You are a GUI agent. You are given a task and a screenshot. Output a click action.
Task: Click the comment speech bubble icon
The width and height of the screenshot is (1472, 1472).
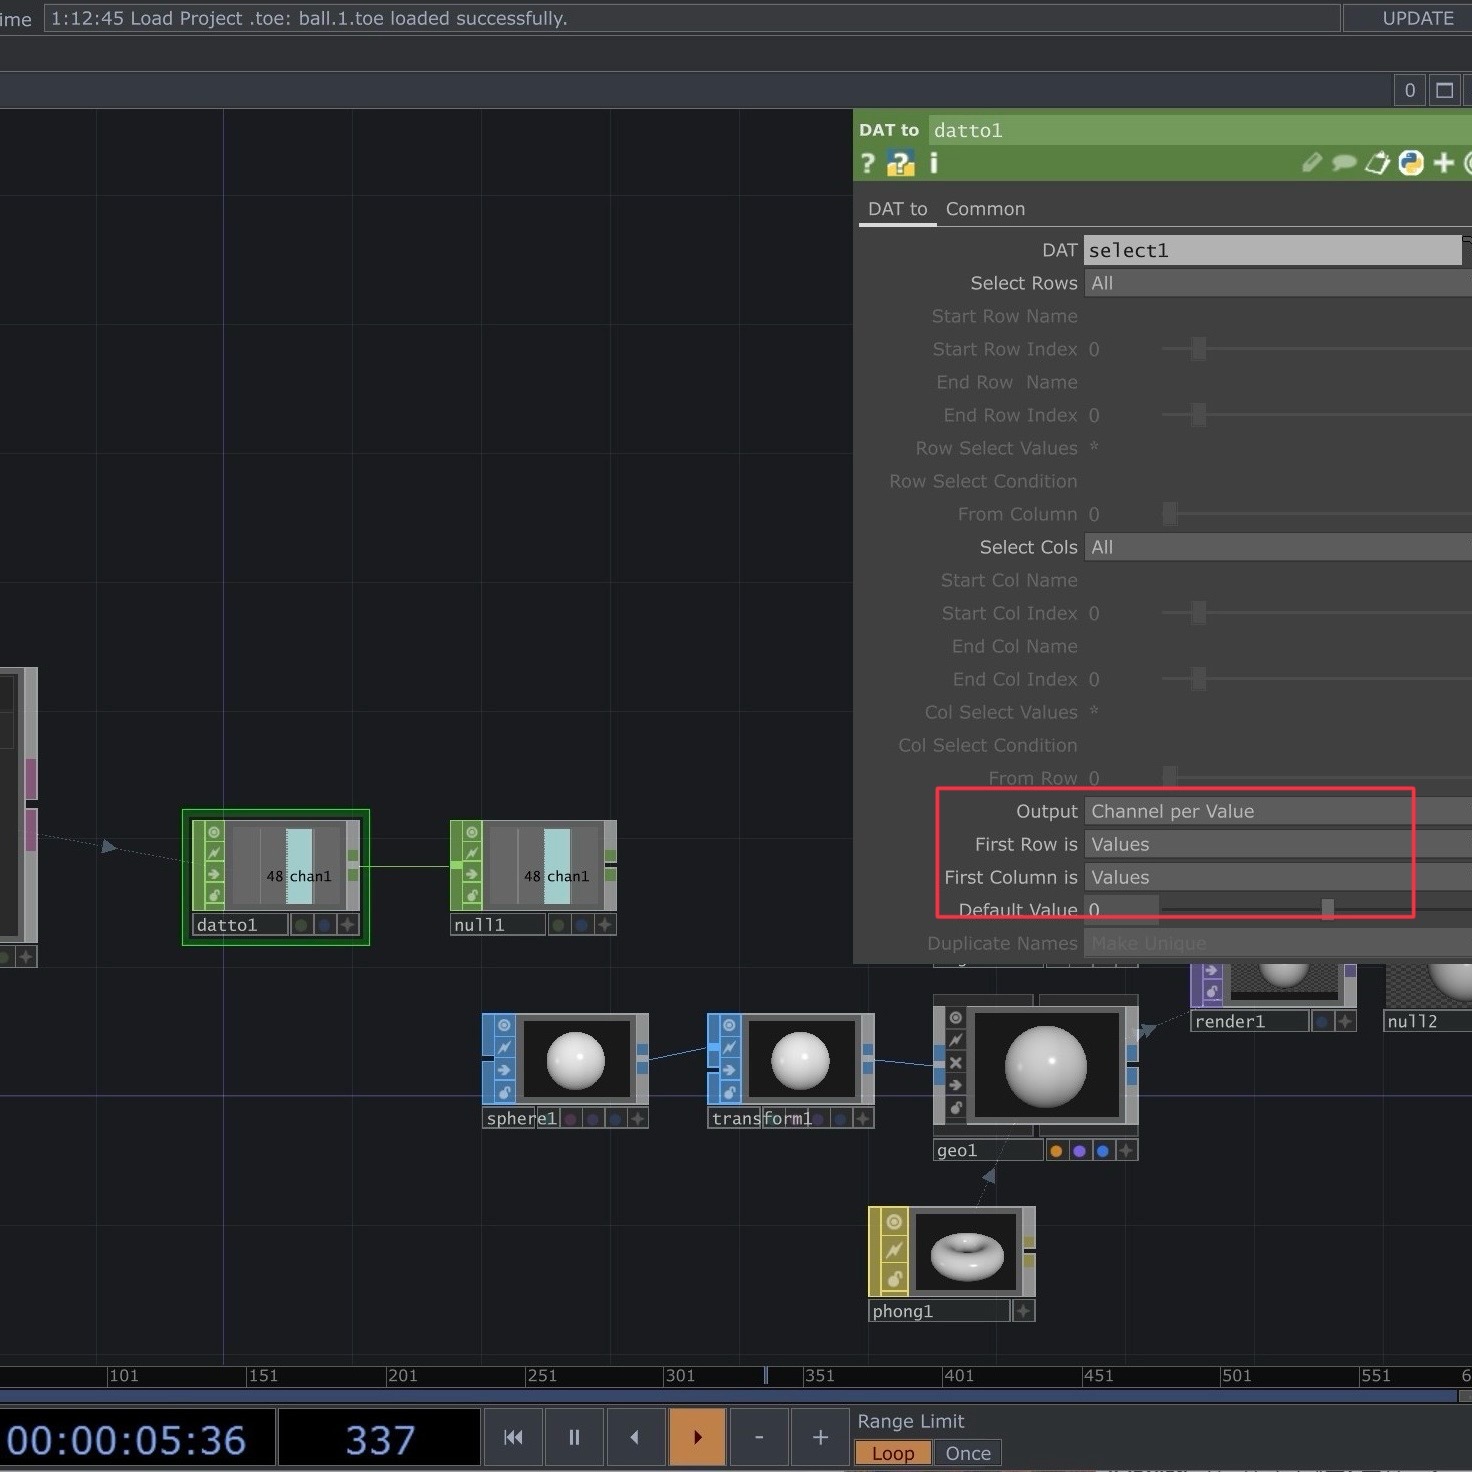click(x=1344, y=163)
